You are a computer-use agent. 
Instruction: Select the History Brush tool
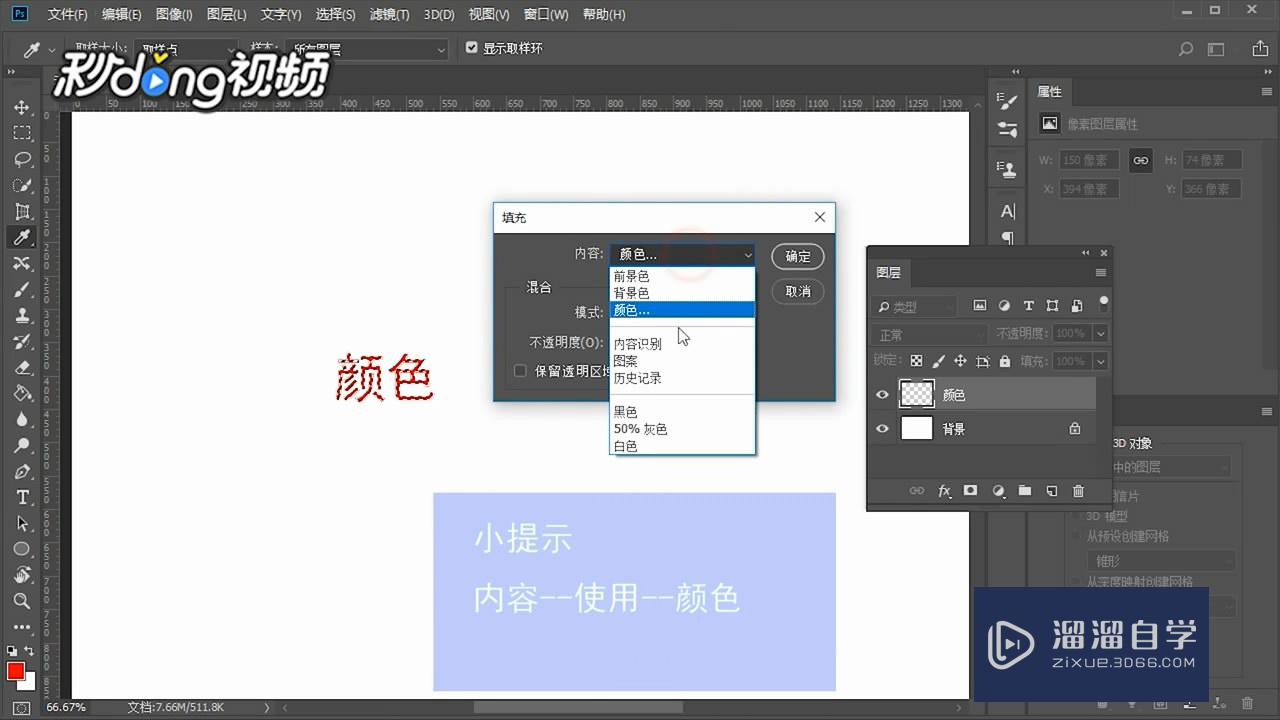[x=22, y=341]
